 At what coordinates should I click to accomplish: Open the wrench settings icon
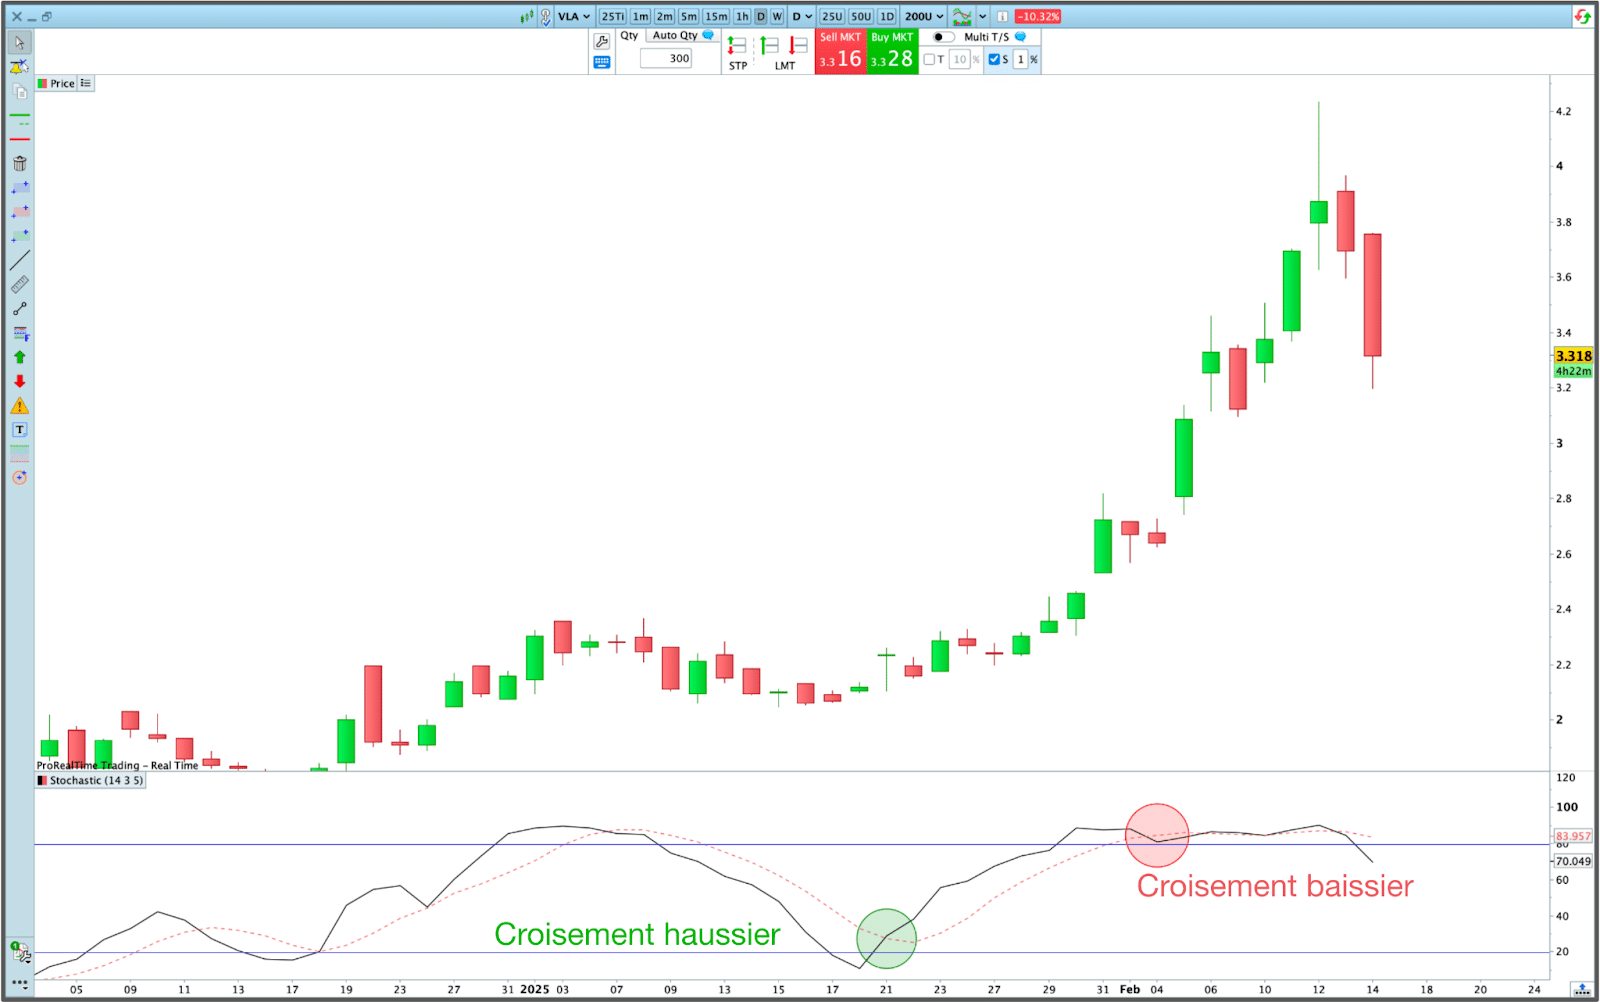(601, 41)
